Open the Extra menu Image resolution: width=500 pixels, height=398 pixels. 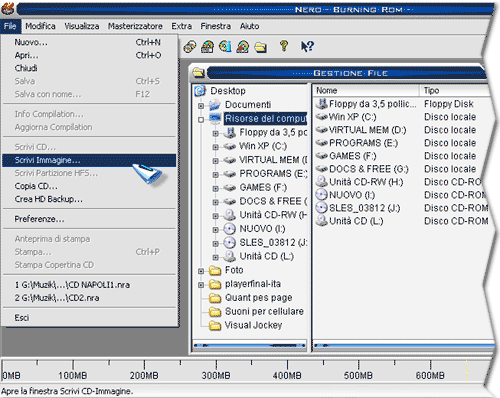point(182,26)
